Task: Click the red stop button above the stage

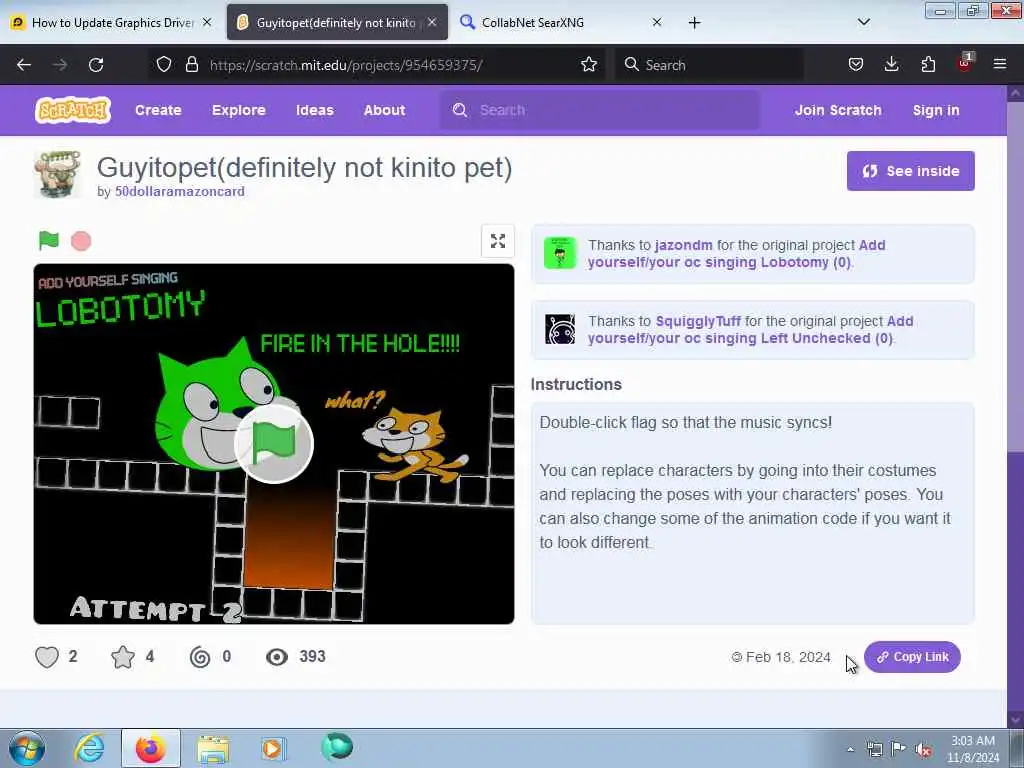Action: (x=81, y=242)
